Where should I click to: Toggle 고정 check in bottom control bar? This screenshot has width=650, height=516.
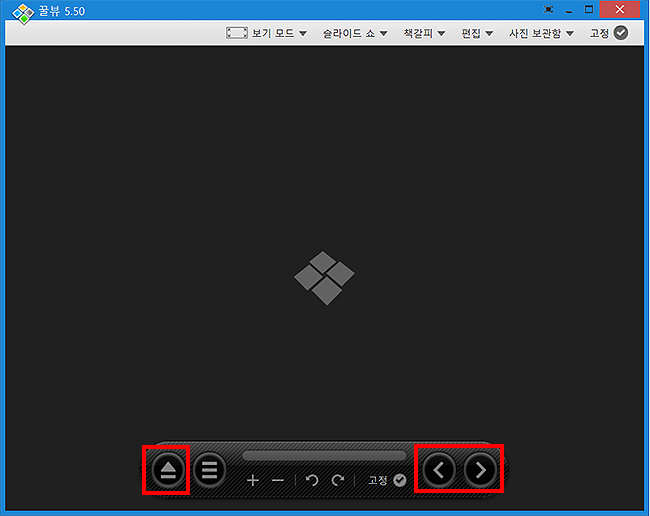pyautogui.click(x=400, y=480)
